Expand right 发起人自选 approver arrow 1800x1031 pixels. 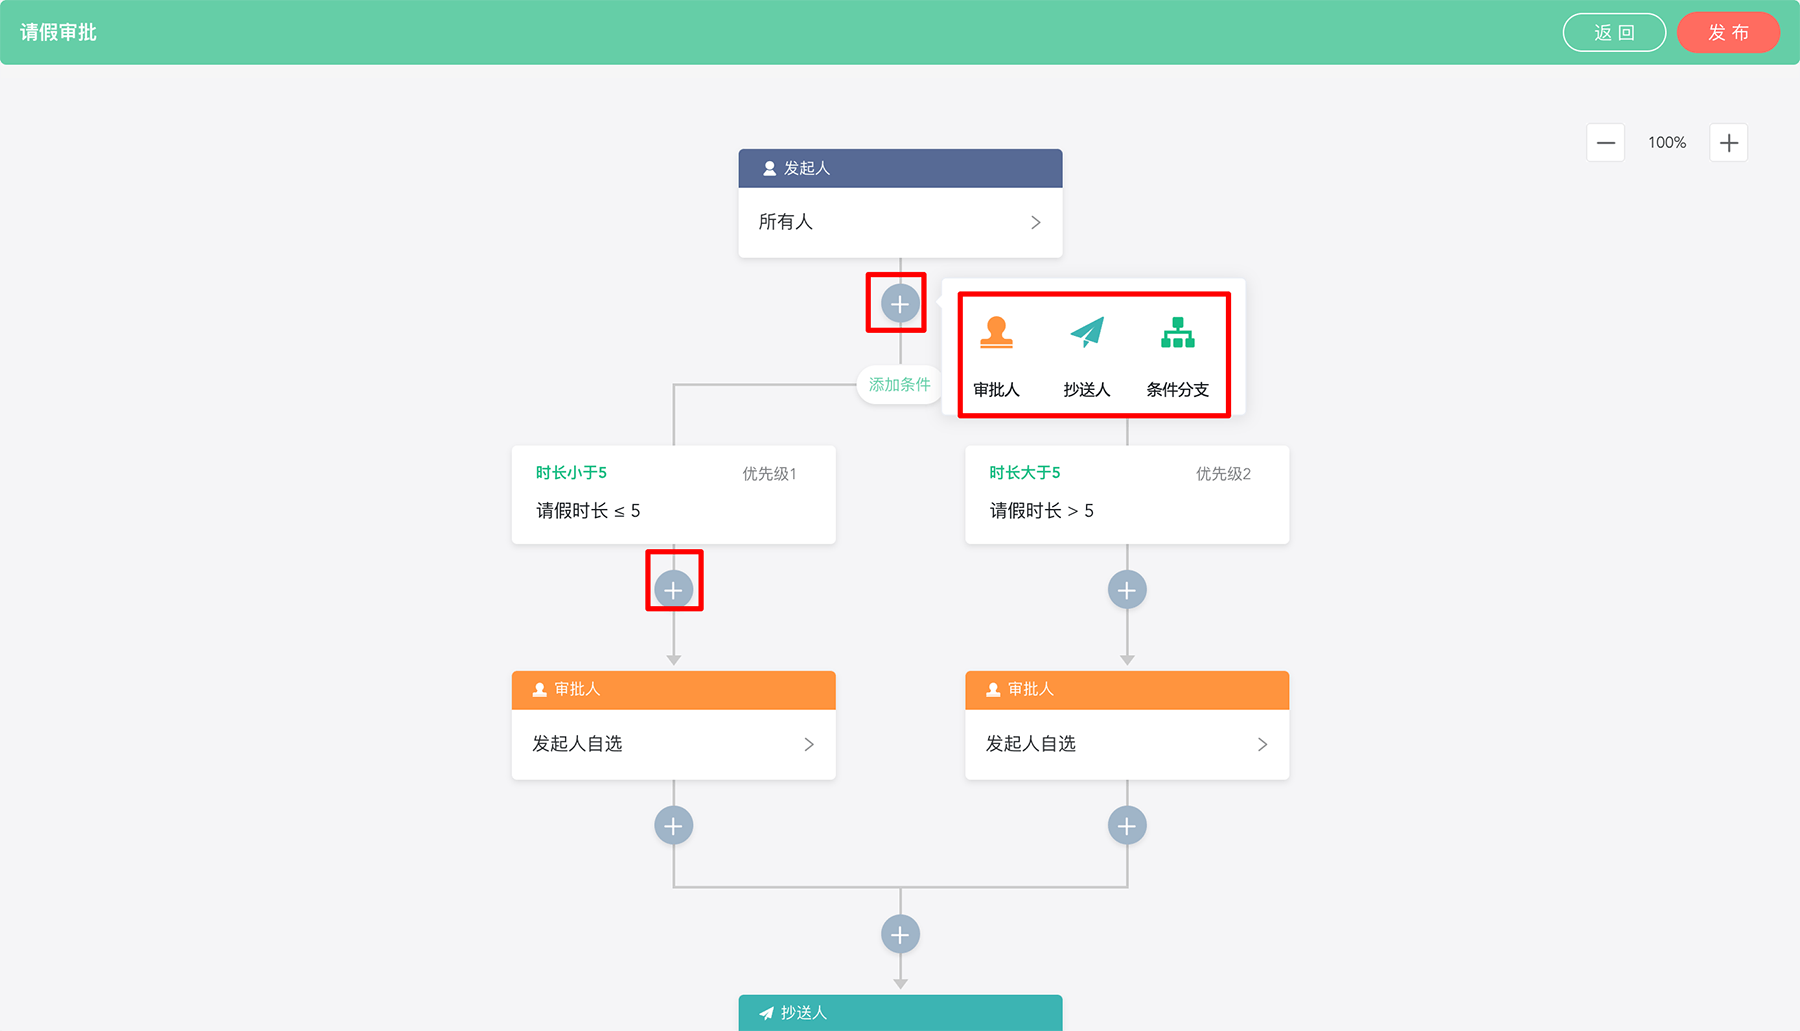point(1263,744)
